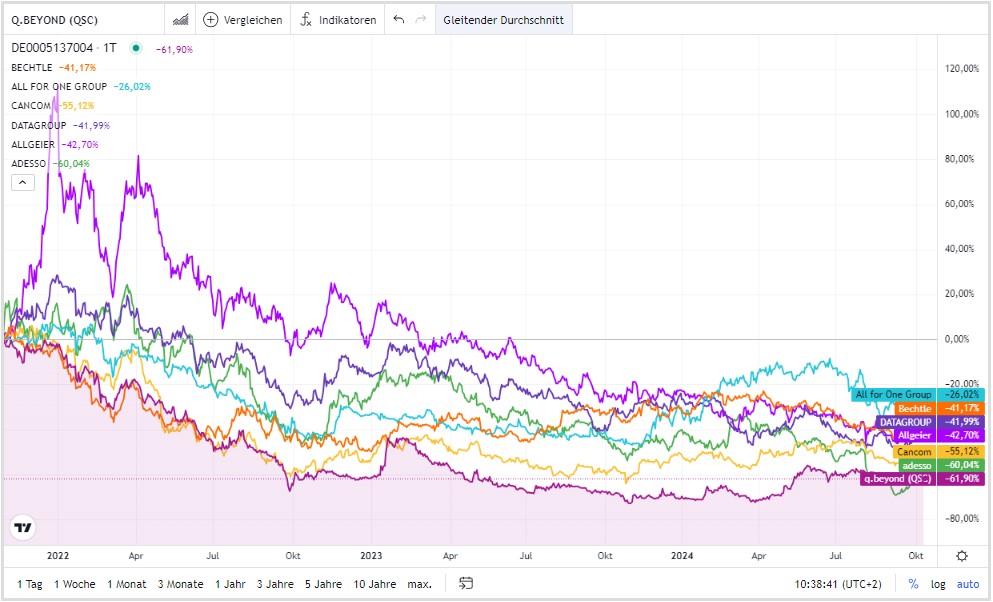Viewport: 993px width, 602px height.
Task: Open chart settings gear icon
Action: click(x=961, y=556)
